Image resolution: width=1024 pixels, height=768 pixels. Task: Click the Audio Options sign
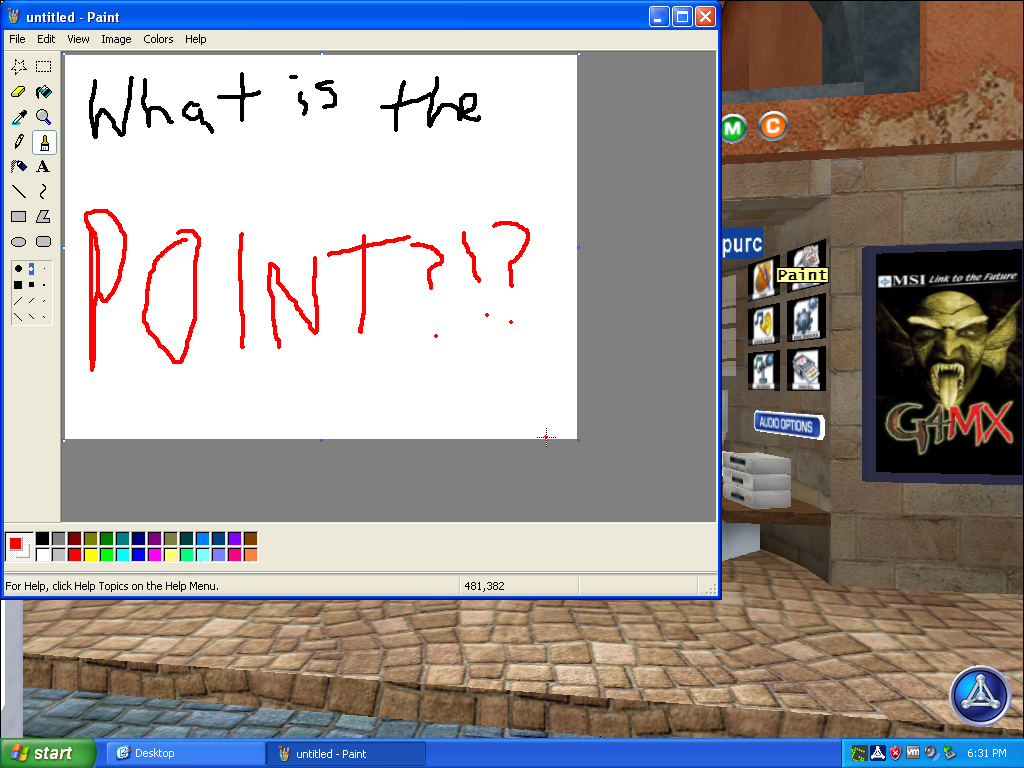click(788, 425)
